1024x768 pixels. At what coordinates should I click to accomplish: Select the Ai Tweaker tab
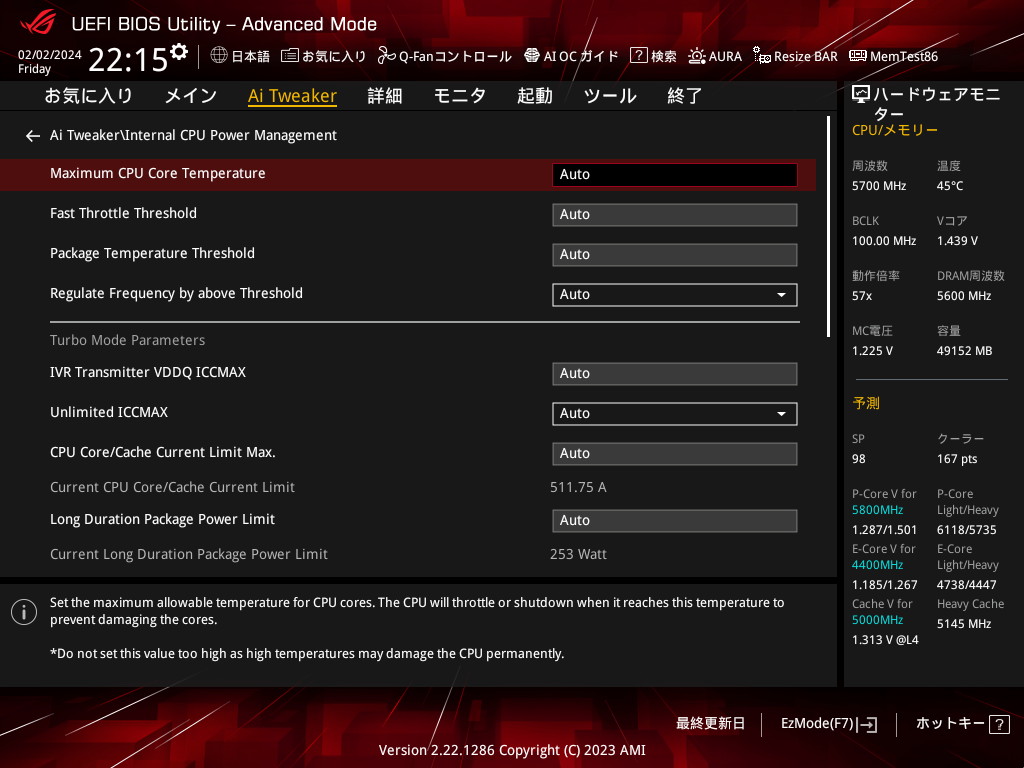pos(293,96)
